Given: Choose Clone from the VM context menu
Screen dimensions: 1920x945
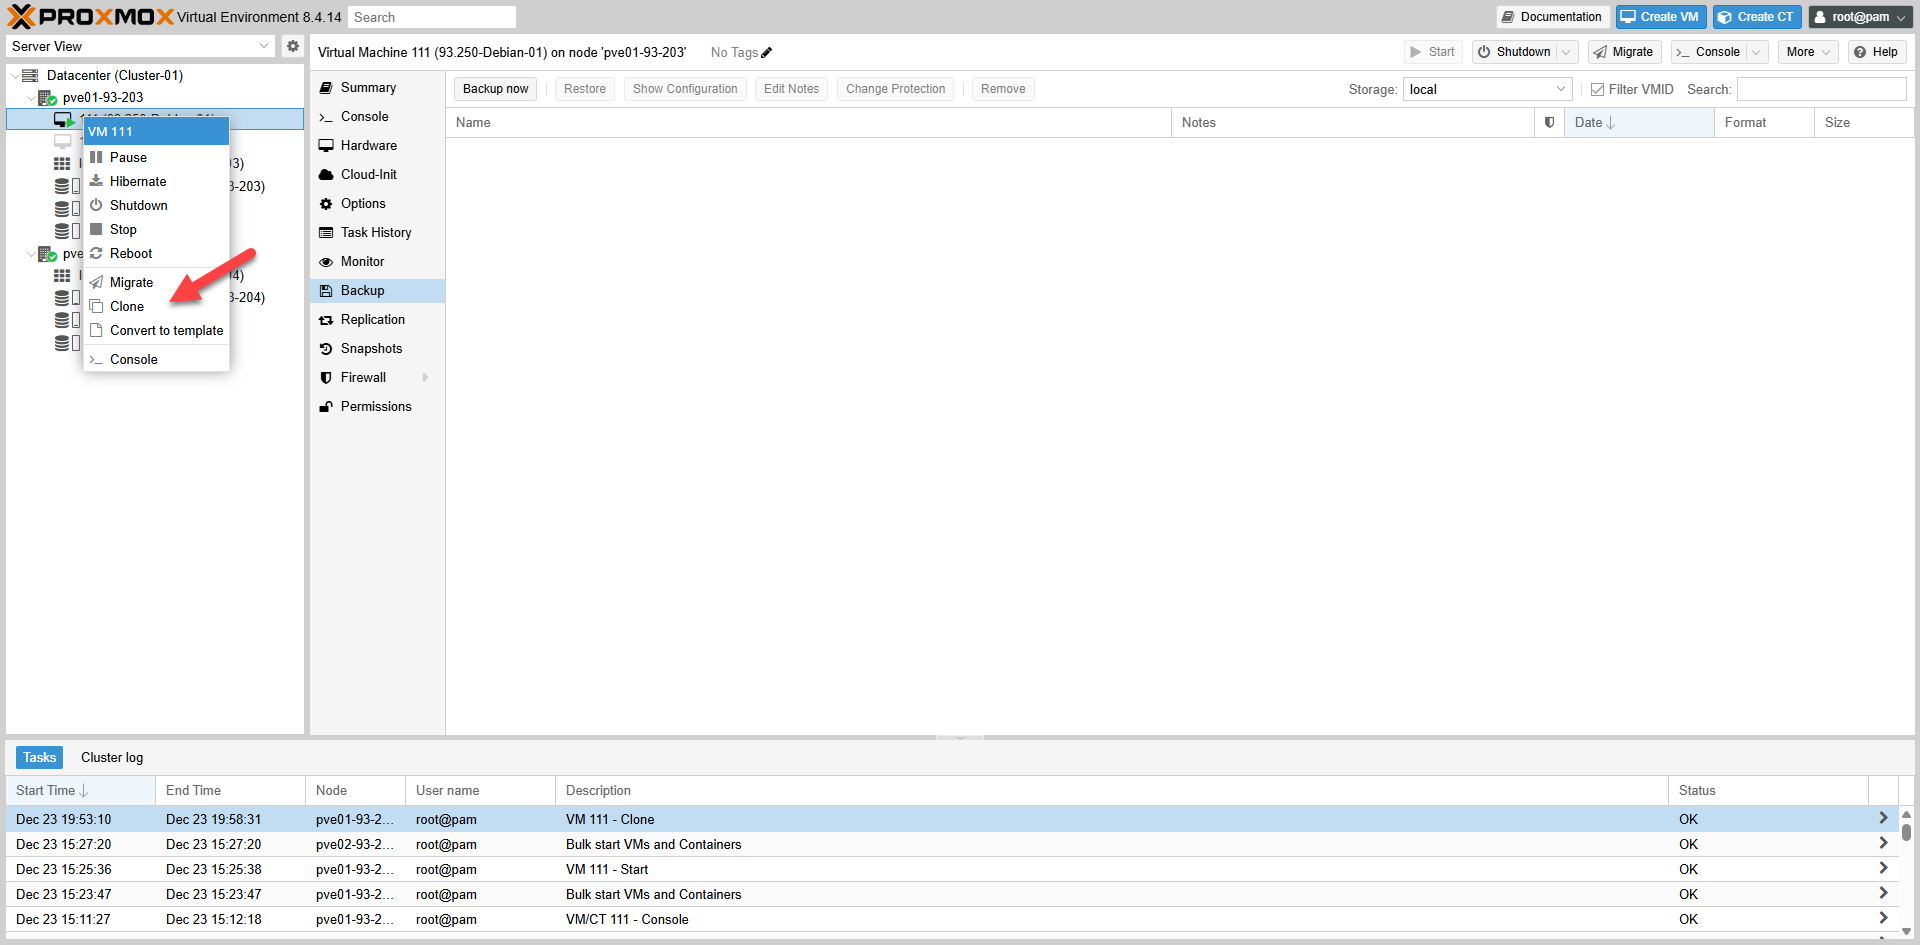Looking at the screenshot, I should (x=127, y=307).
